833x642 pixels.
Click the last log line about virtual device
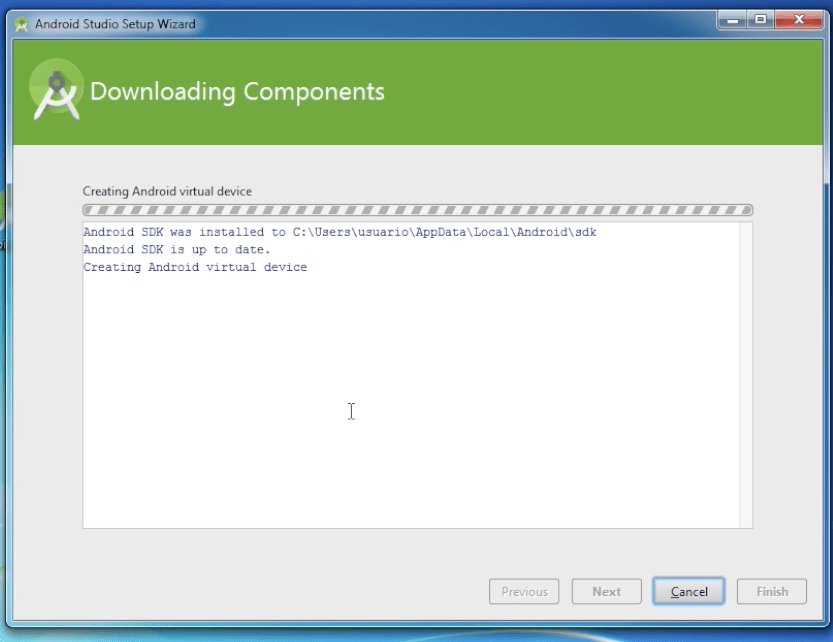pyautogui.click(x=195, y=268)
